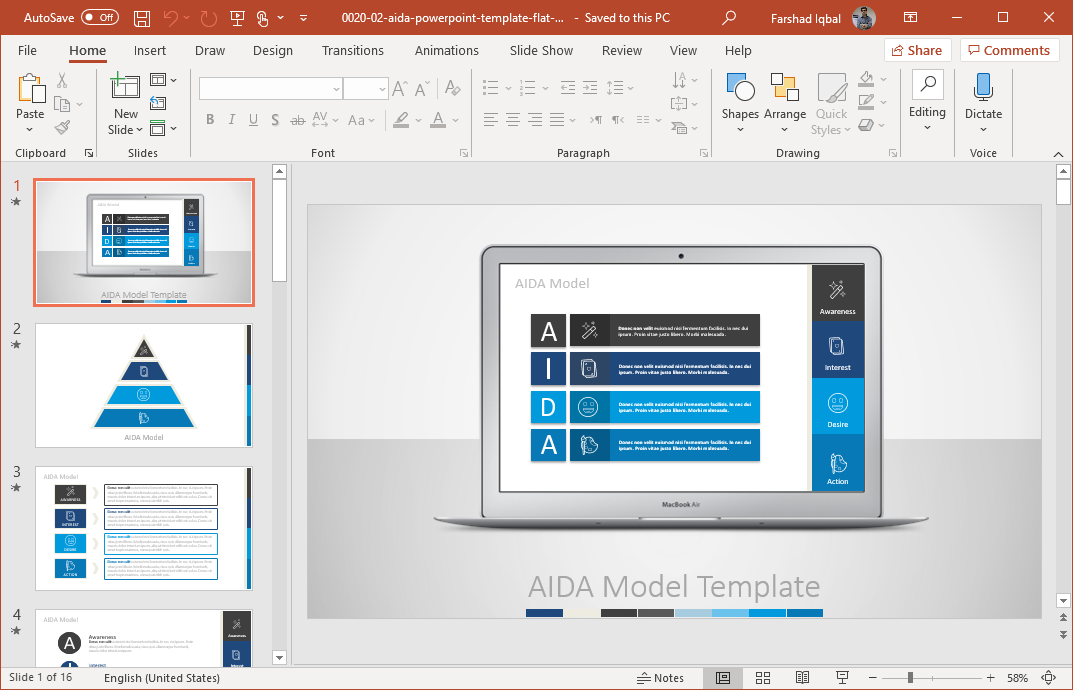Switch to Slide Sorter view icon
This screenshot has height=690, width=1073.
(762, 678)
